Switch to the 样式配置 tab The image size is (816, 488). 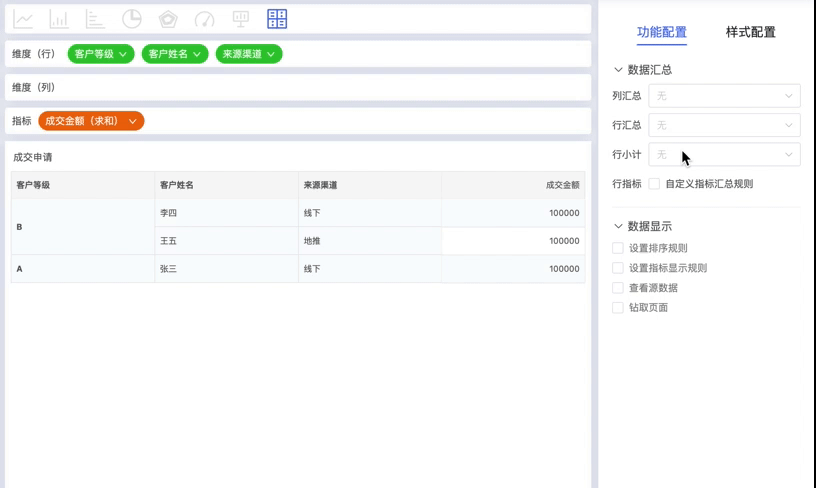tap(750, 32)
